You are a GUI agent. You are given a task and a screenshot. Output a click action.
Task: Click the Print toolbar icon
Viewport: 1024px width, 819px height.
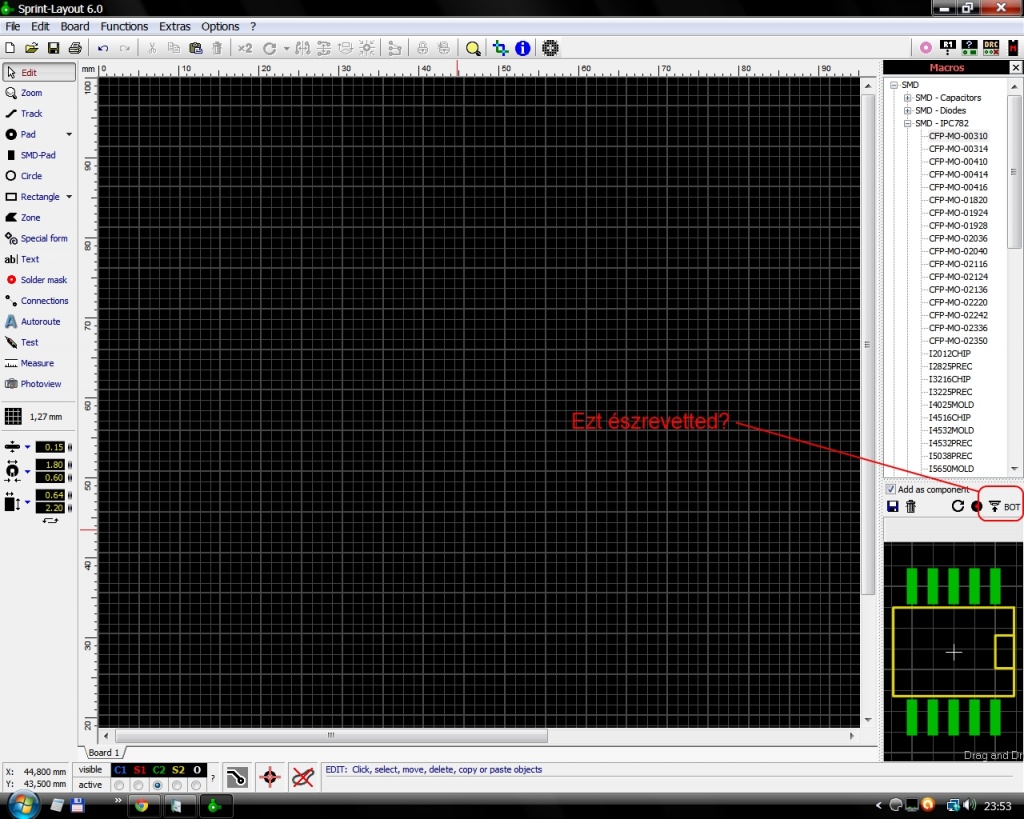(75, 48)
